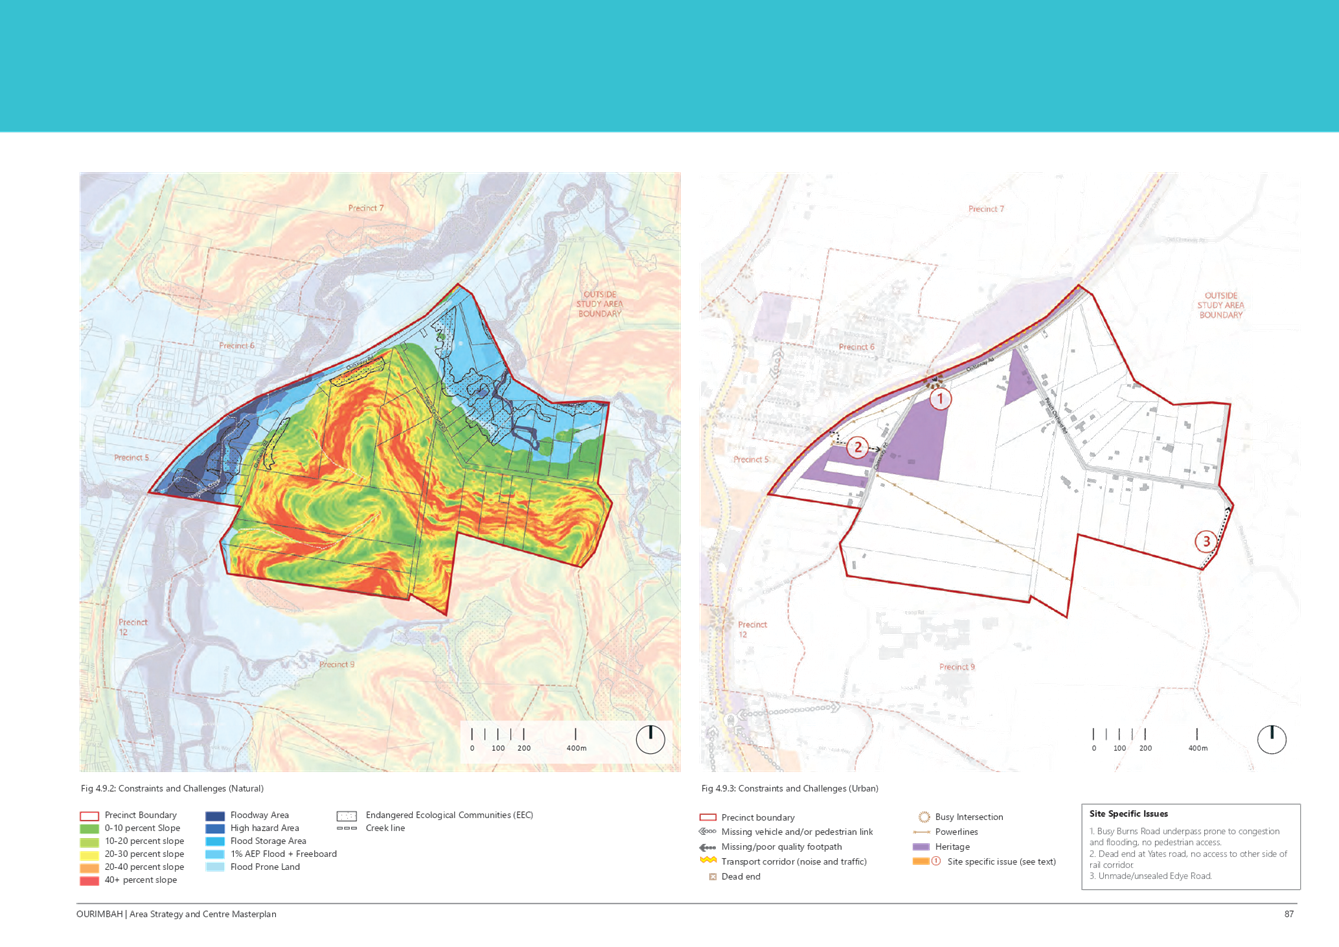Click the Dead end legend icon

click(712, 876)
